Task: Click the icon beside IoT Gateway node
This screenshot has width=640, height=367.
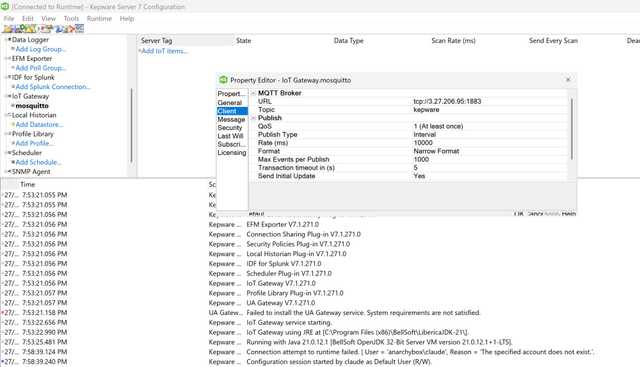Action: point(9,96)
